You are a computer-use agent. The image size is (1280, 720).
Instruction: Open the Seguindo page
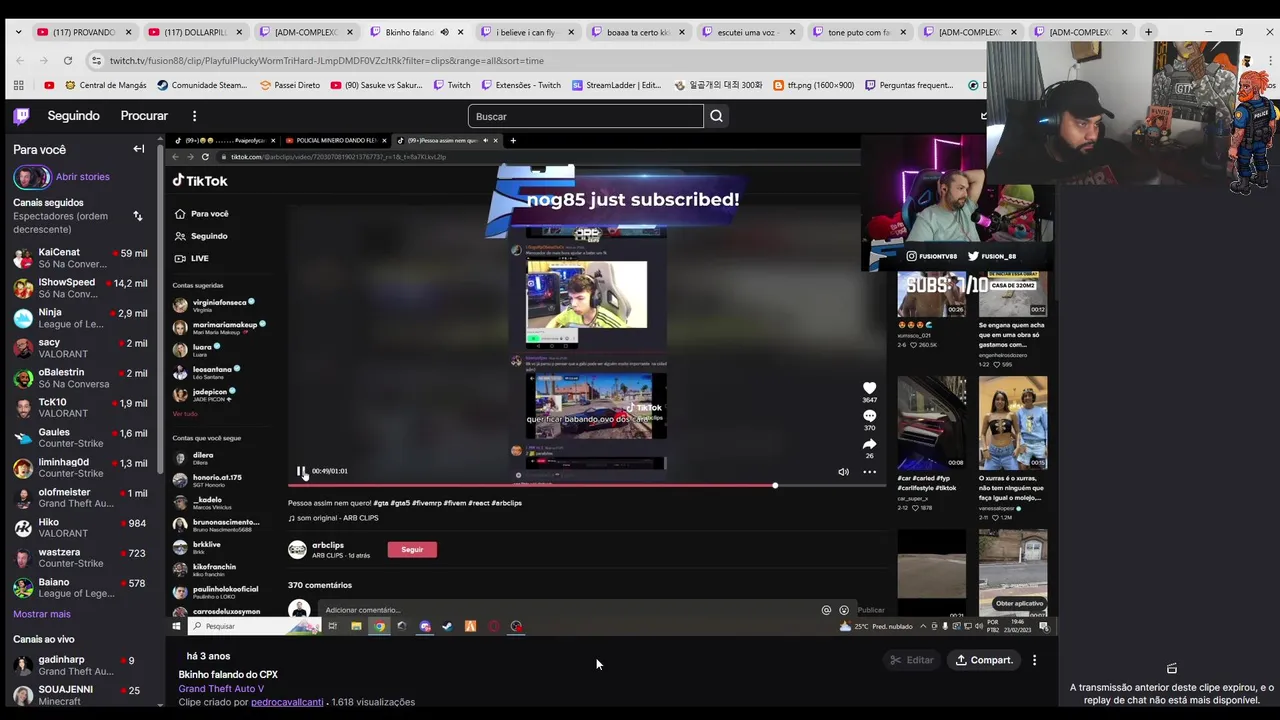pyautogui.click(x=74, y=116)
